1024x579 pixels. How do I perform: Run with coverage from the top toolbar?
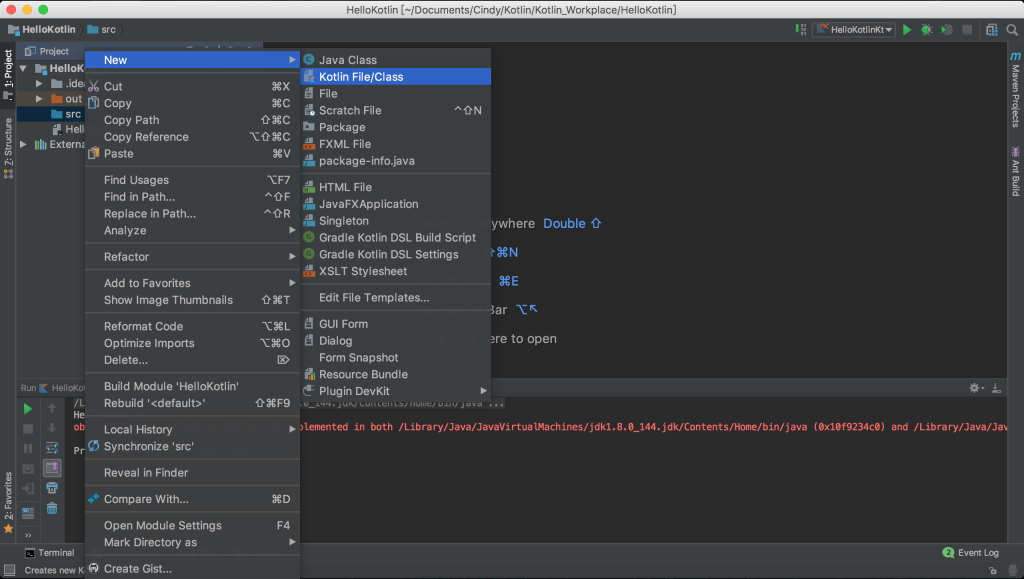(x=946, y=29)
